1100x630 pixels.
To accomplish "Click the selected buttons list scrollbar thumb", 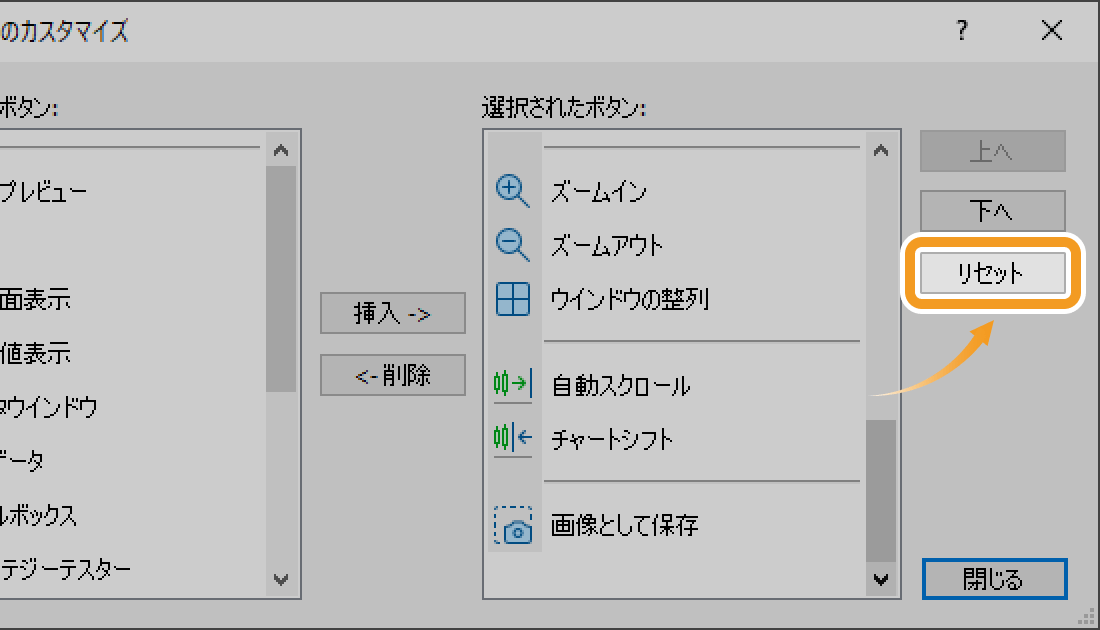I will [x=881, y=491].
